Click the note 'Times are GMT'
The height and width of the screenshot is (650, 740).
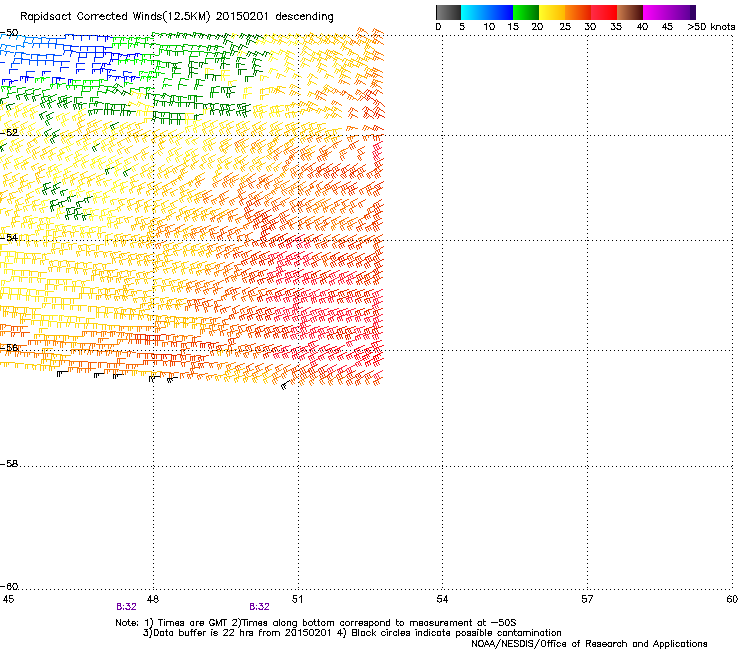click(192, 623)
